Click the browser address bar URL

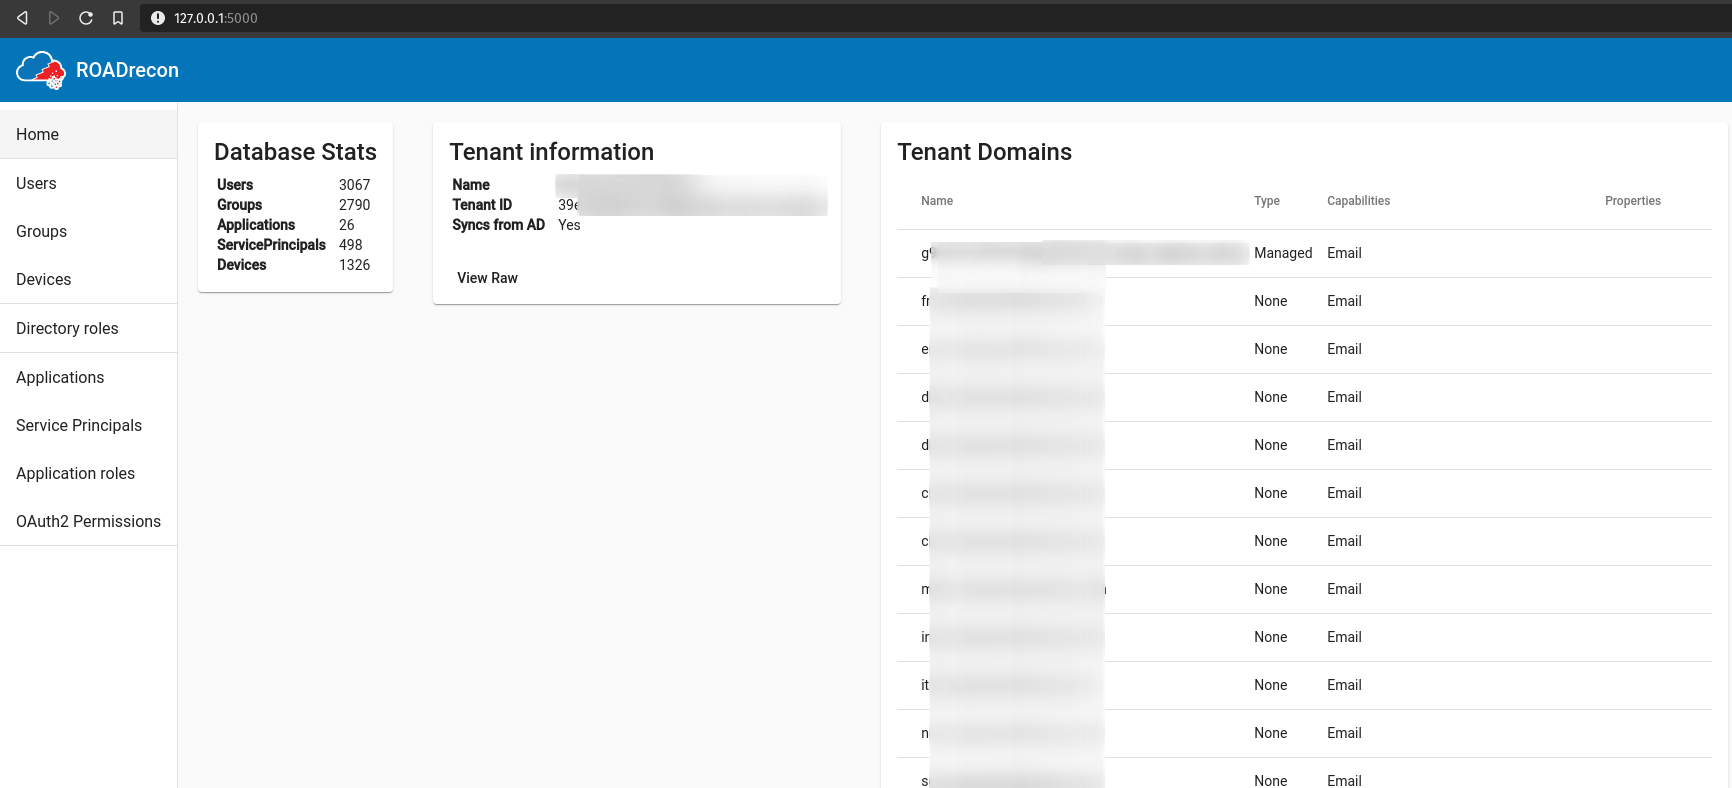tap(216, 18)
